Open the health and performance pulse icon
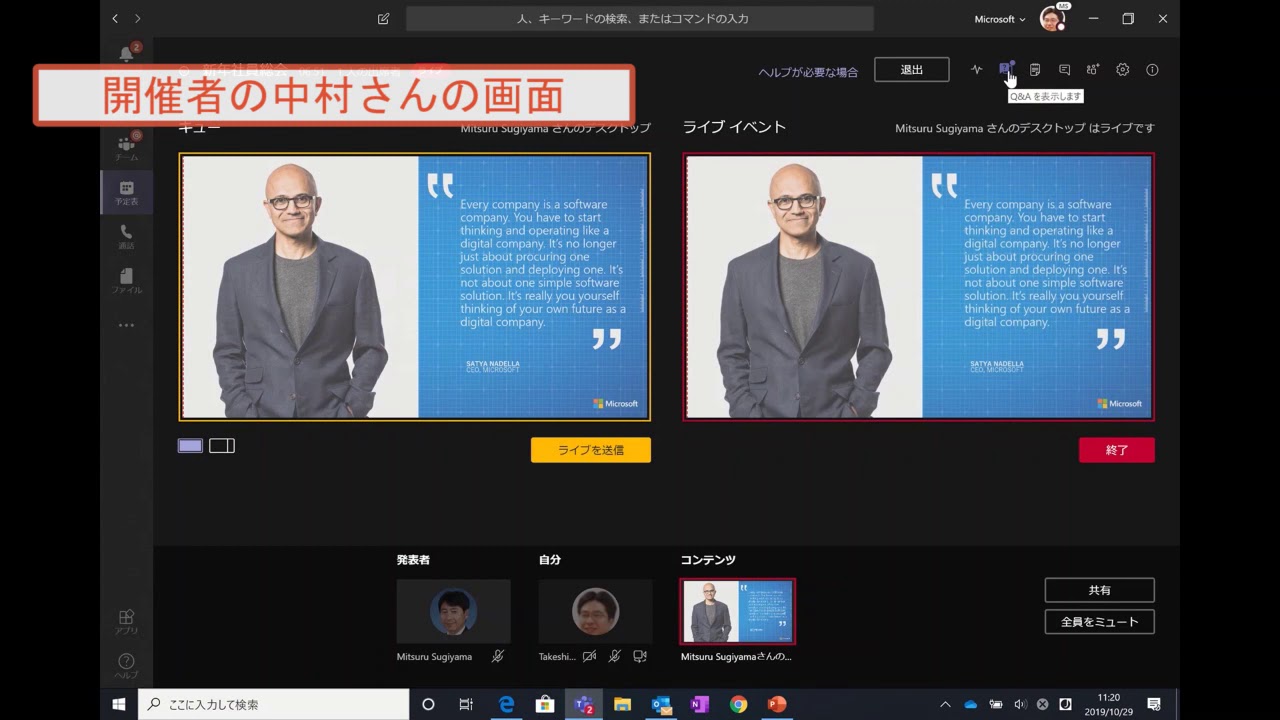 click(976, 70)
